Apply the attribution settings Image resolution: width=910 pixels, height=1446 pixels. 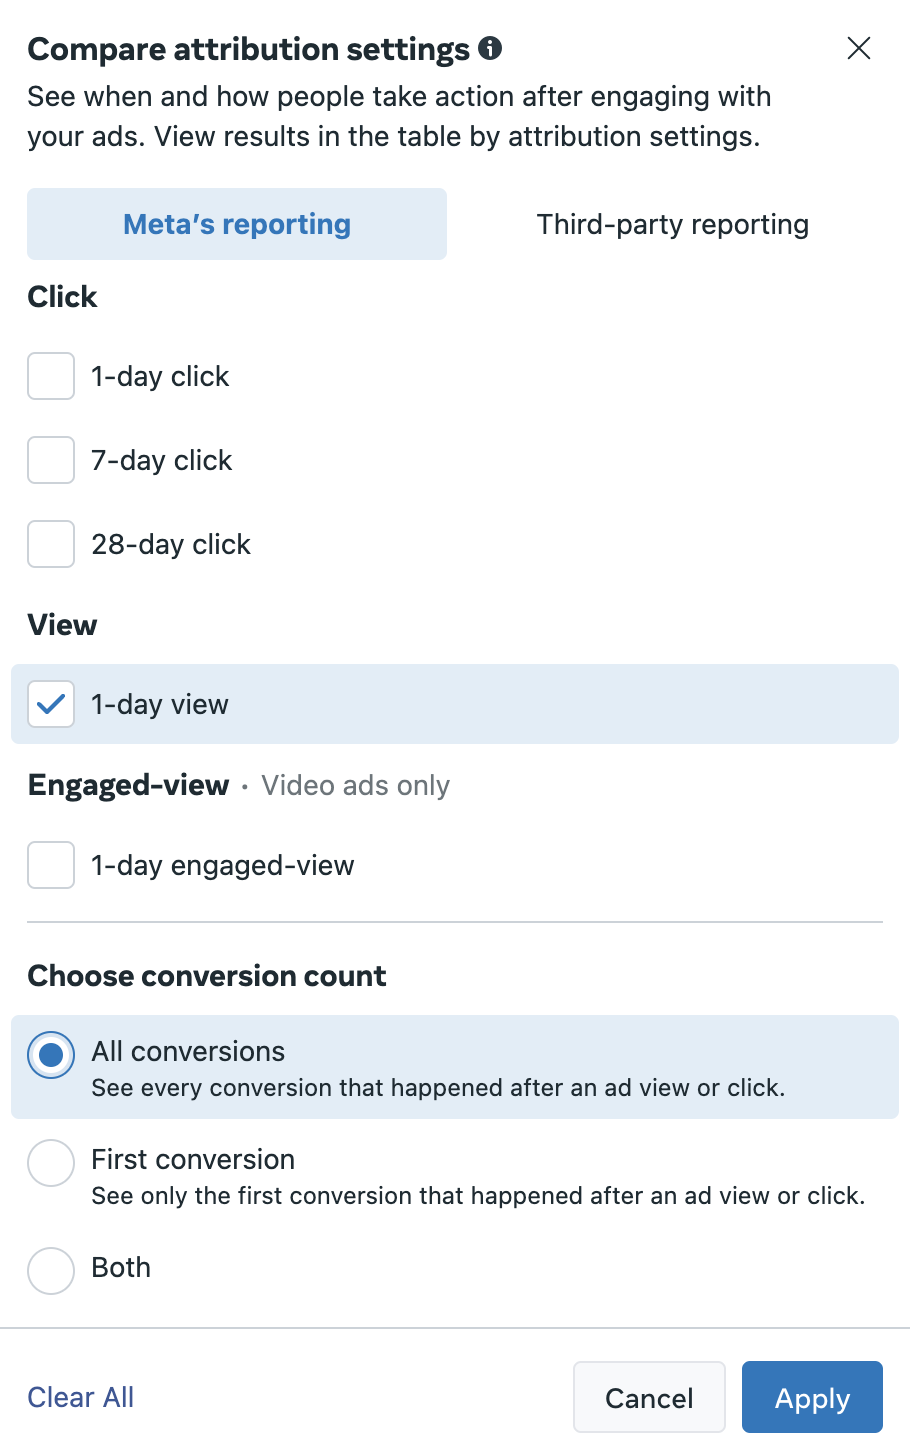(x=812, y=1397)
